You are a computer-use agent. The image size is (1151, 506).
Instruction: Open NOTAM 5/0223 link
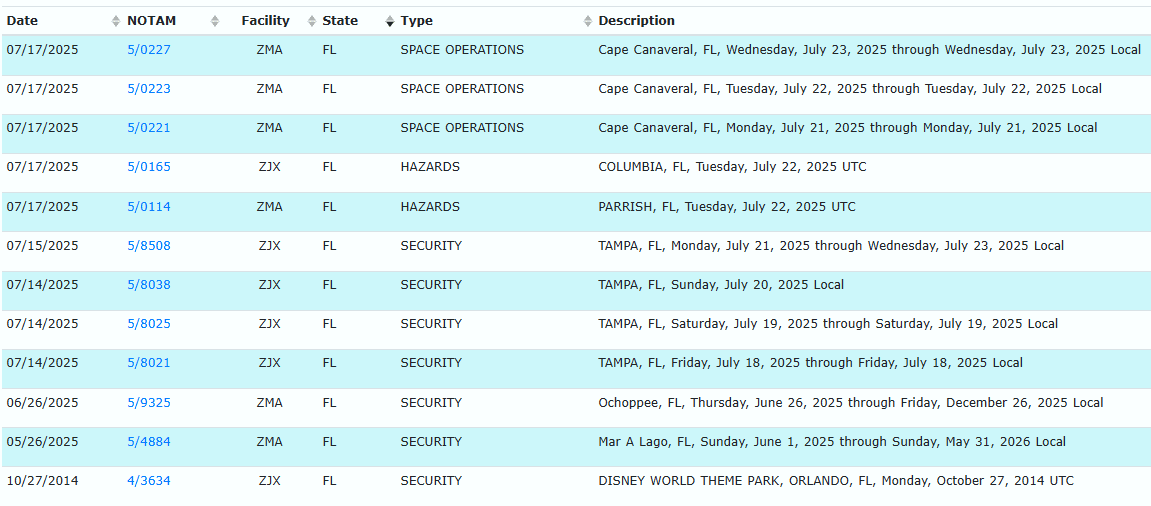point(149,89)
